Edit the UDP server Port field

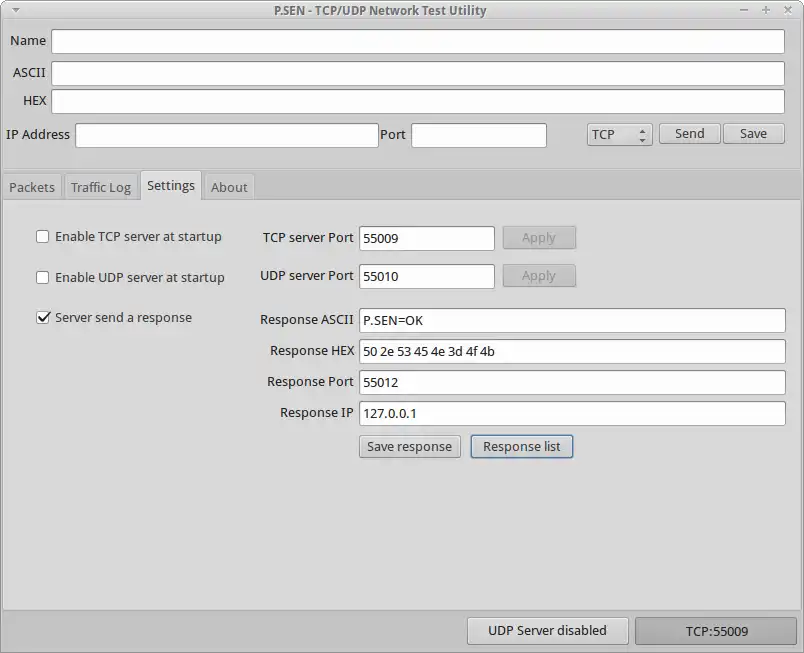click(x=427, y=276)
